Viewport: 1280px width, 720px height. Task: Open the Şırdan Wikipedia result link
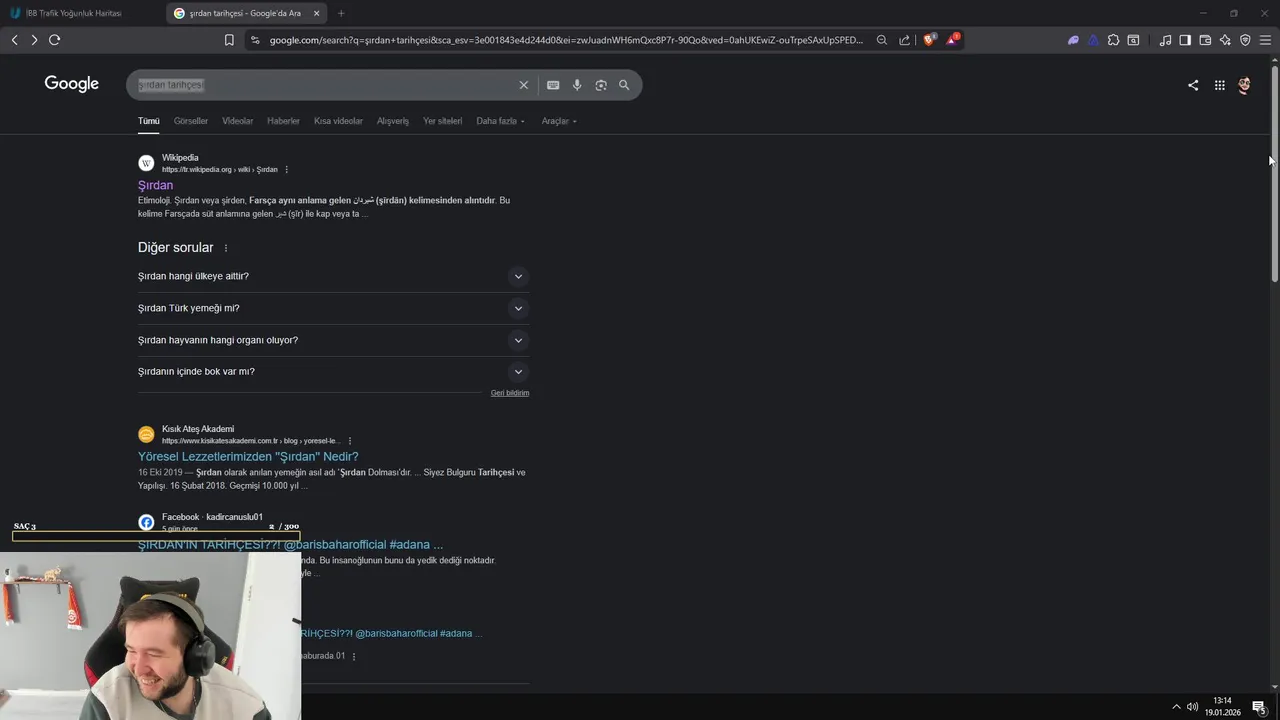(156, 185)
